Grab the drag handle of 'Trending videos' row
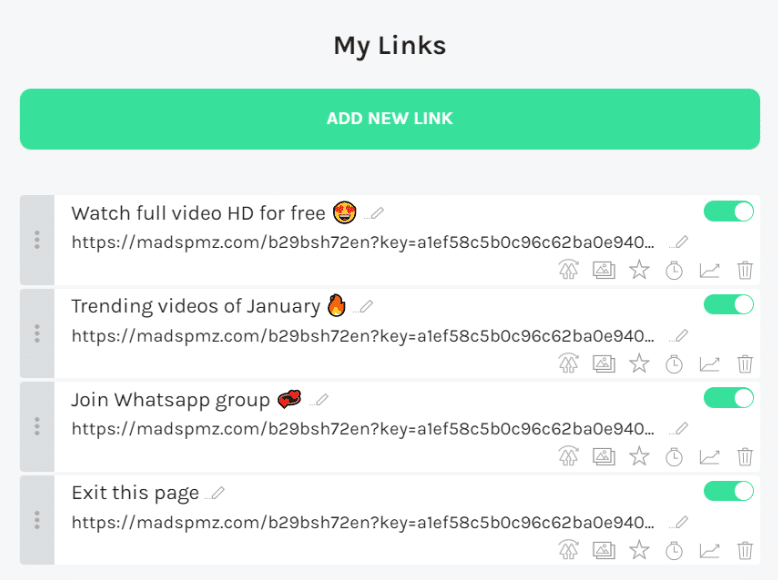This screenshot has width=778, height=580. (37, 333)
